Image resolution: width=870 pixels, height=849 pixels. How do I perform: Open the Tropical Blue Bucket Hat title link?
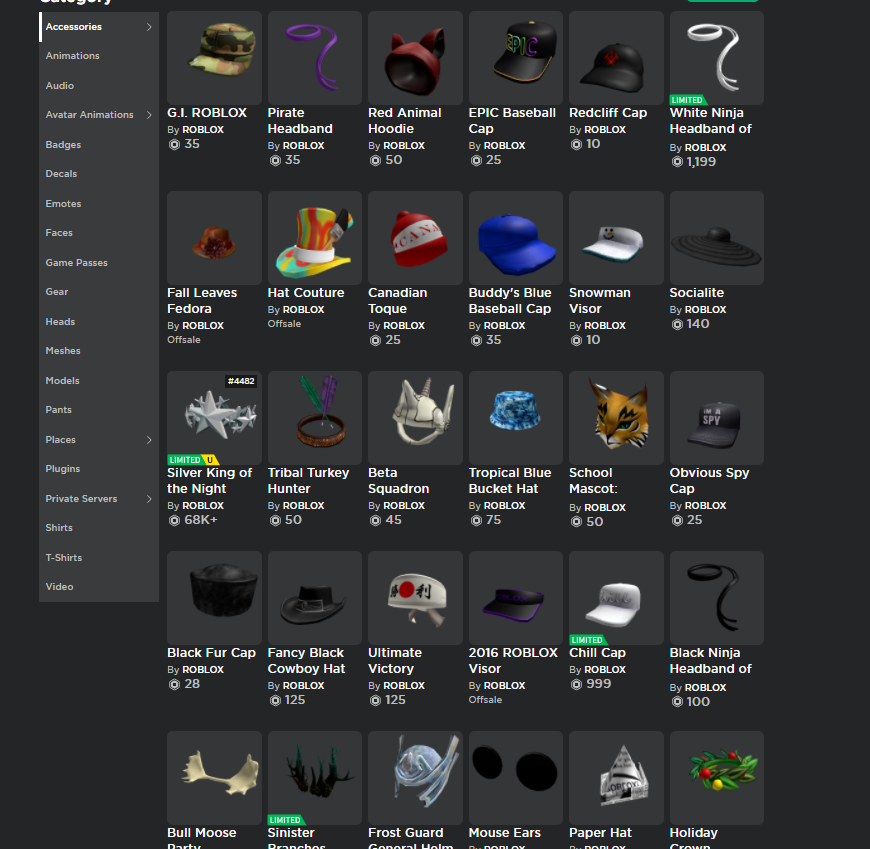pos(510,481)
